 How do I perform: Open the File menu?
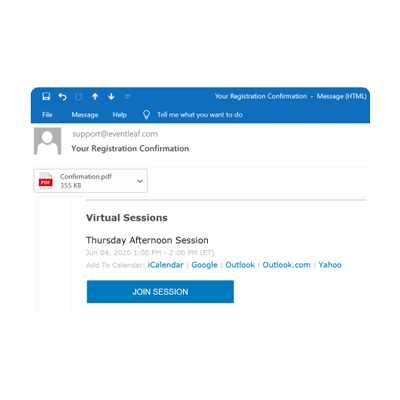[47, 115]
